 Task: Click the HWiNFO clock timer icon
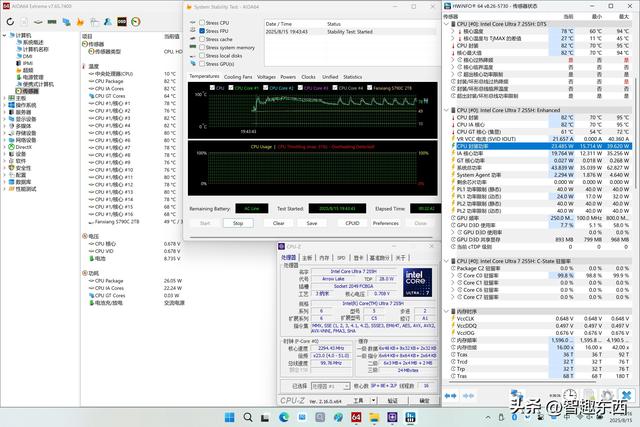coord(570,395)
